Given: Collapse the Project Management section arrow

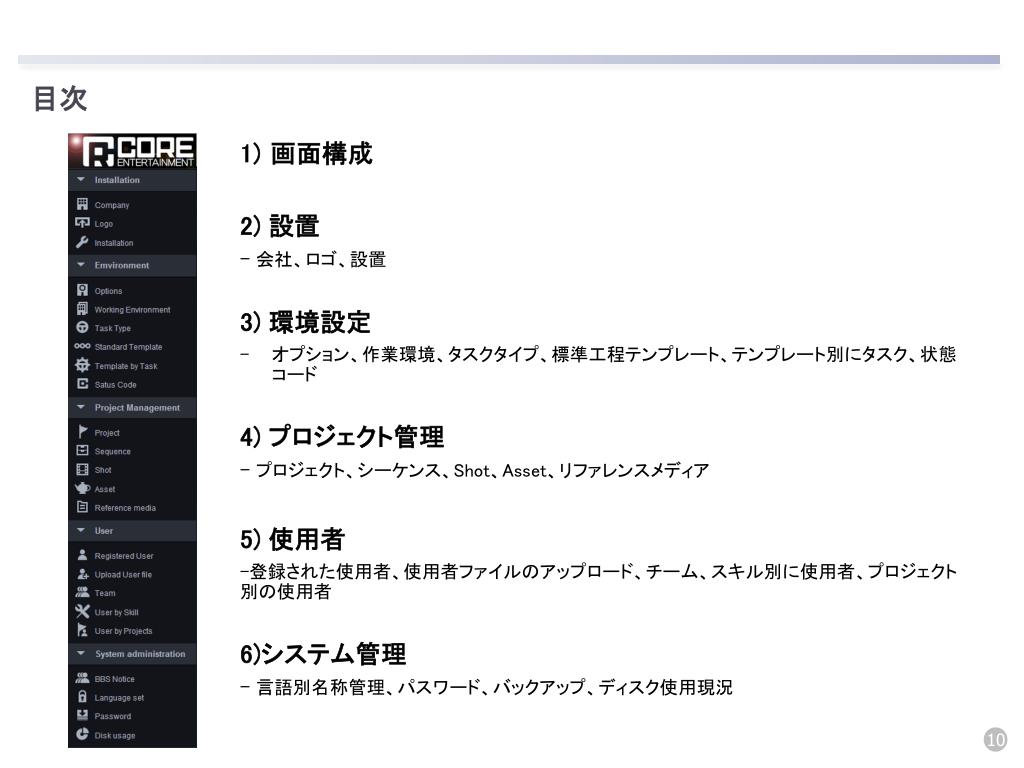Looking at the screenshot, I should (x=81, y=407).
